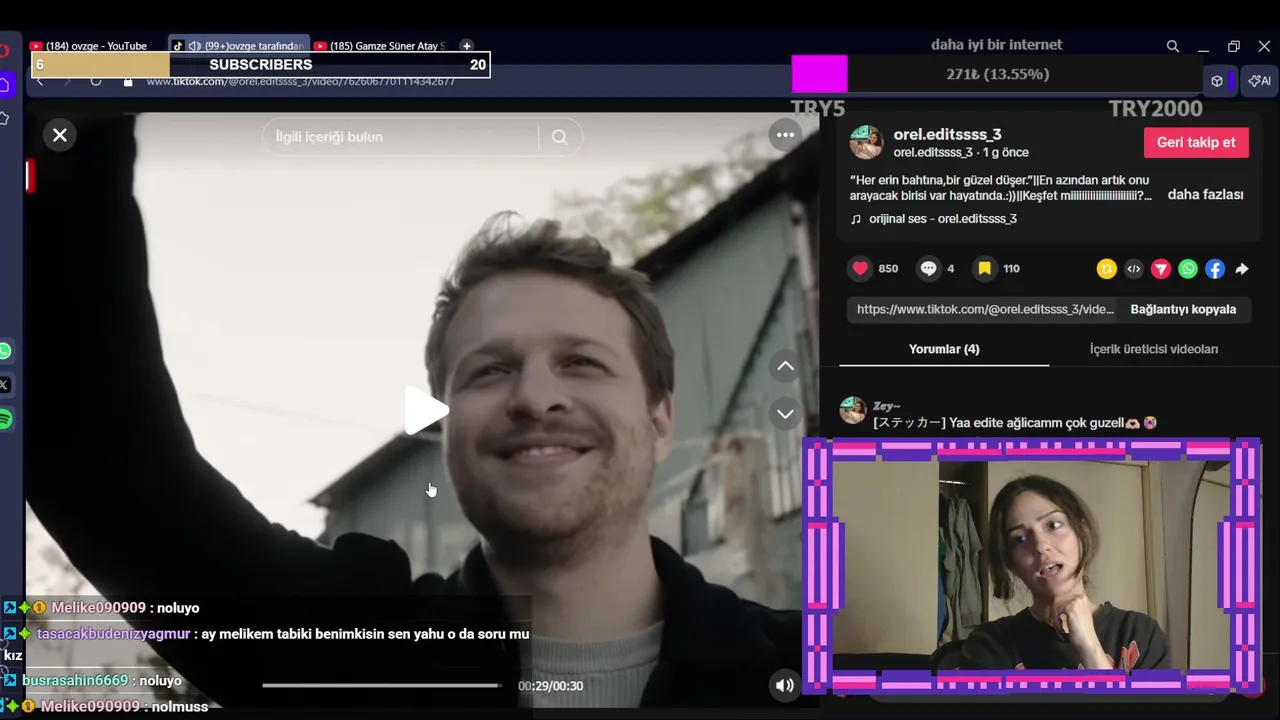Repost the video with yellow repost icon
Screen dimensions: 1280x720
click(x=1106, y=268)
